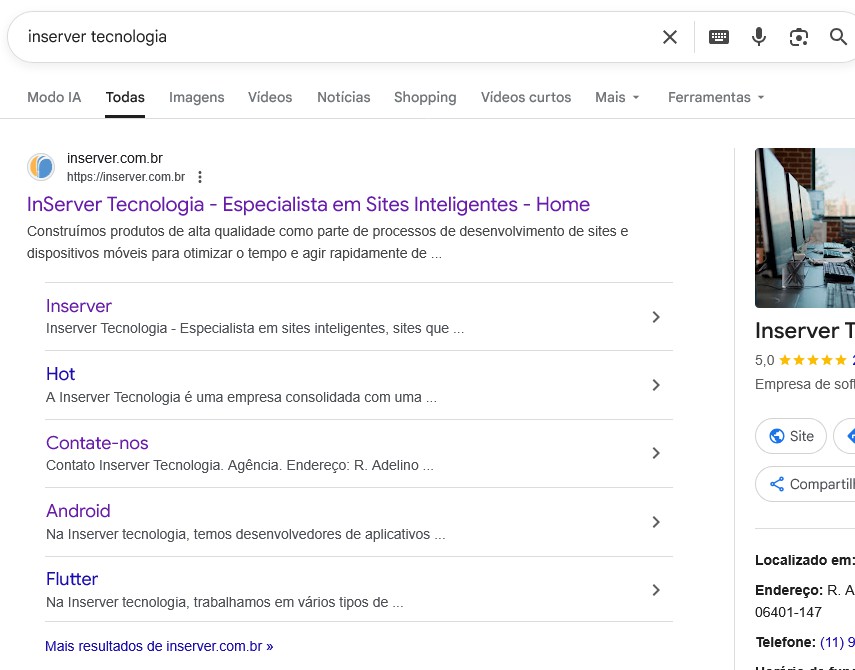Run the search via the magnifier icon
The image size is (855, 670).
[839, 37]
